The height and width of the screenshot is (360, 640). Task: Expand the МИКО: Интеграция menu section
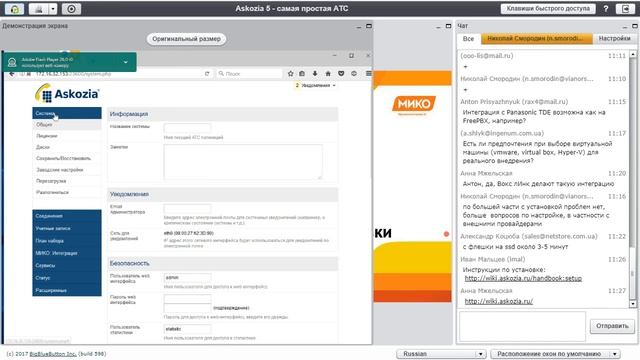[x=67, y=253]
